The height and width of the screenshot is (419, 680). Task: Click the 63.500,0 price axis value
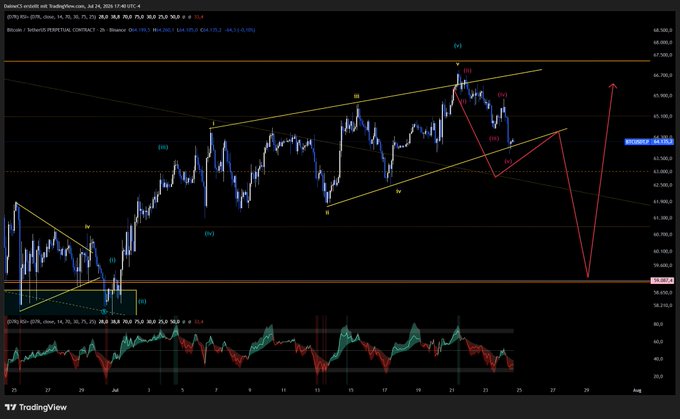click(662, 159)
